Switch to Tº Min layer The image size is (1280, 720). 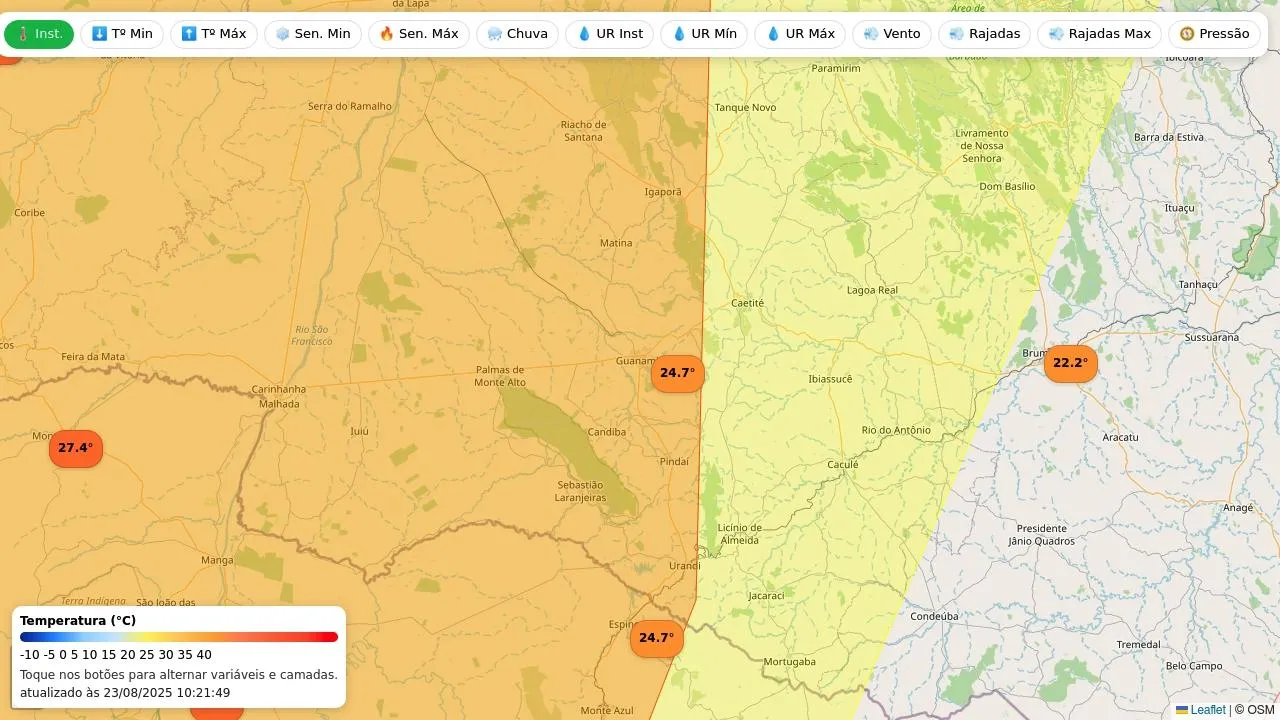[x=122, y=34]
